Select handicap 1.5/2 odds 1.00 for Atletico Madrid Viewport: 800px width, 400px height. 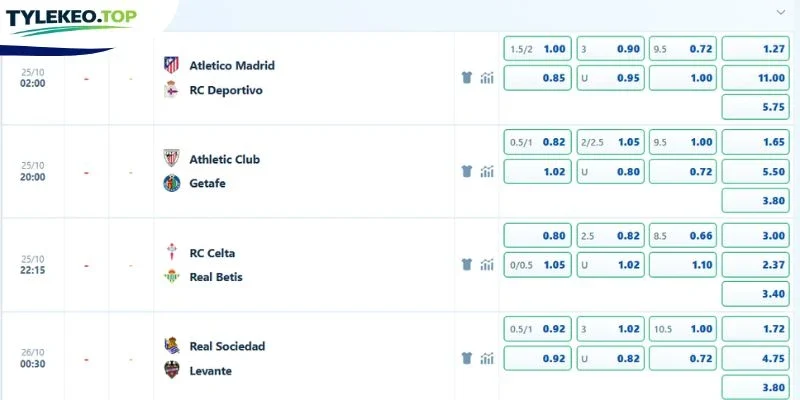coord(538,49)
